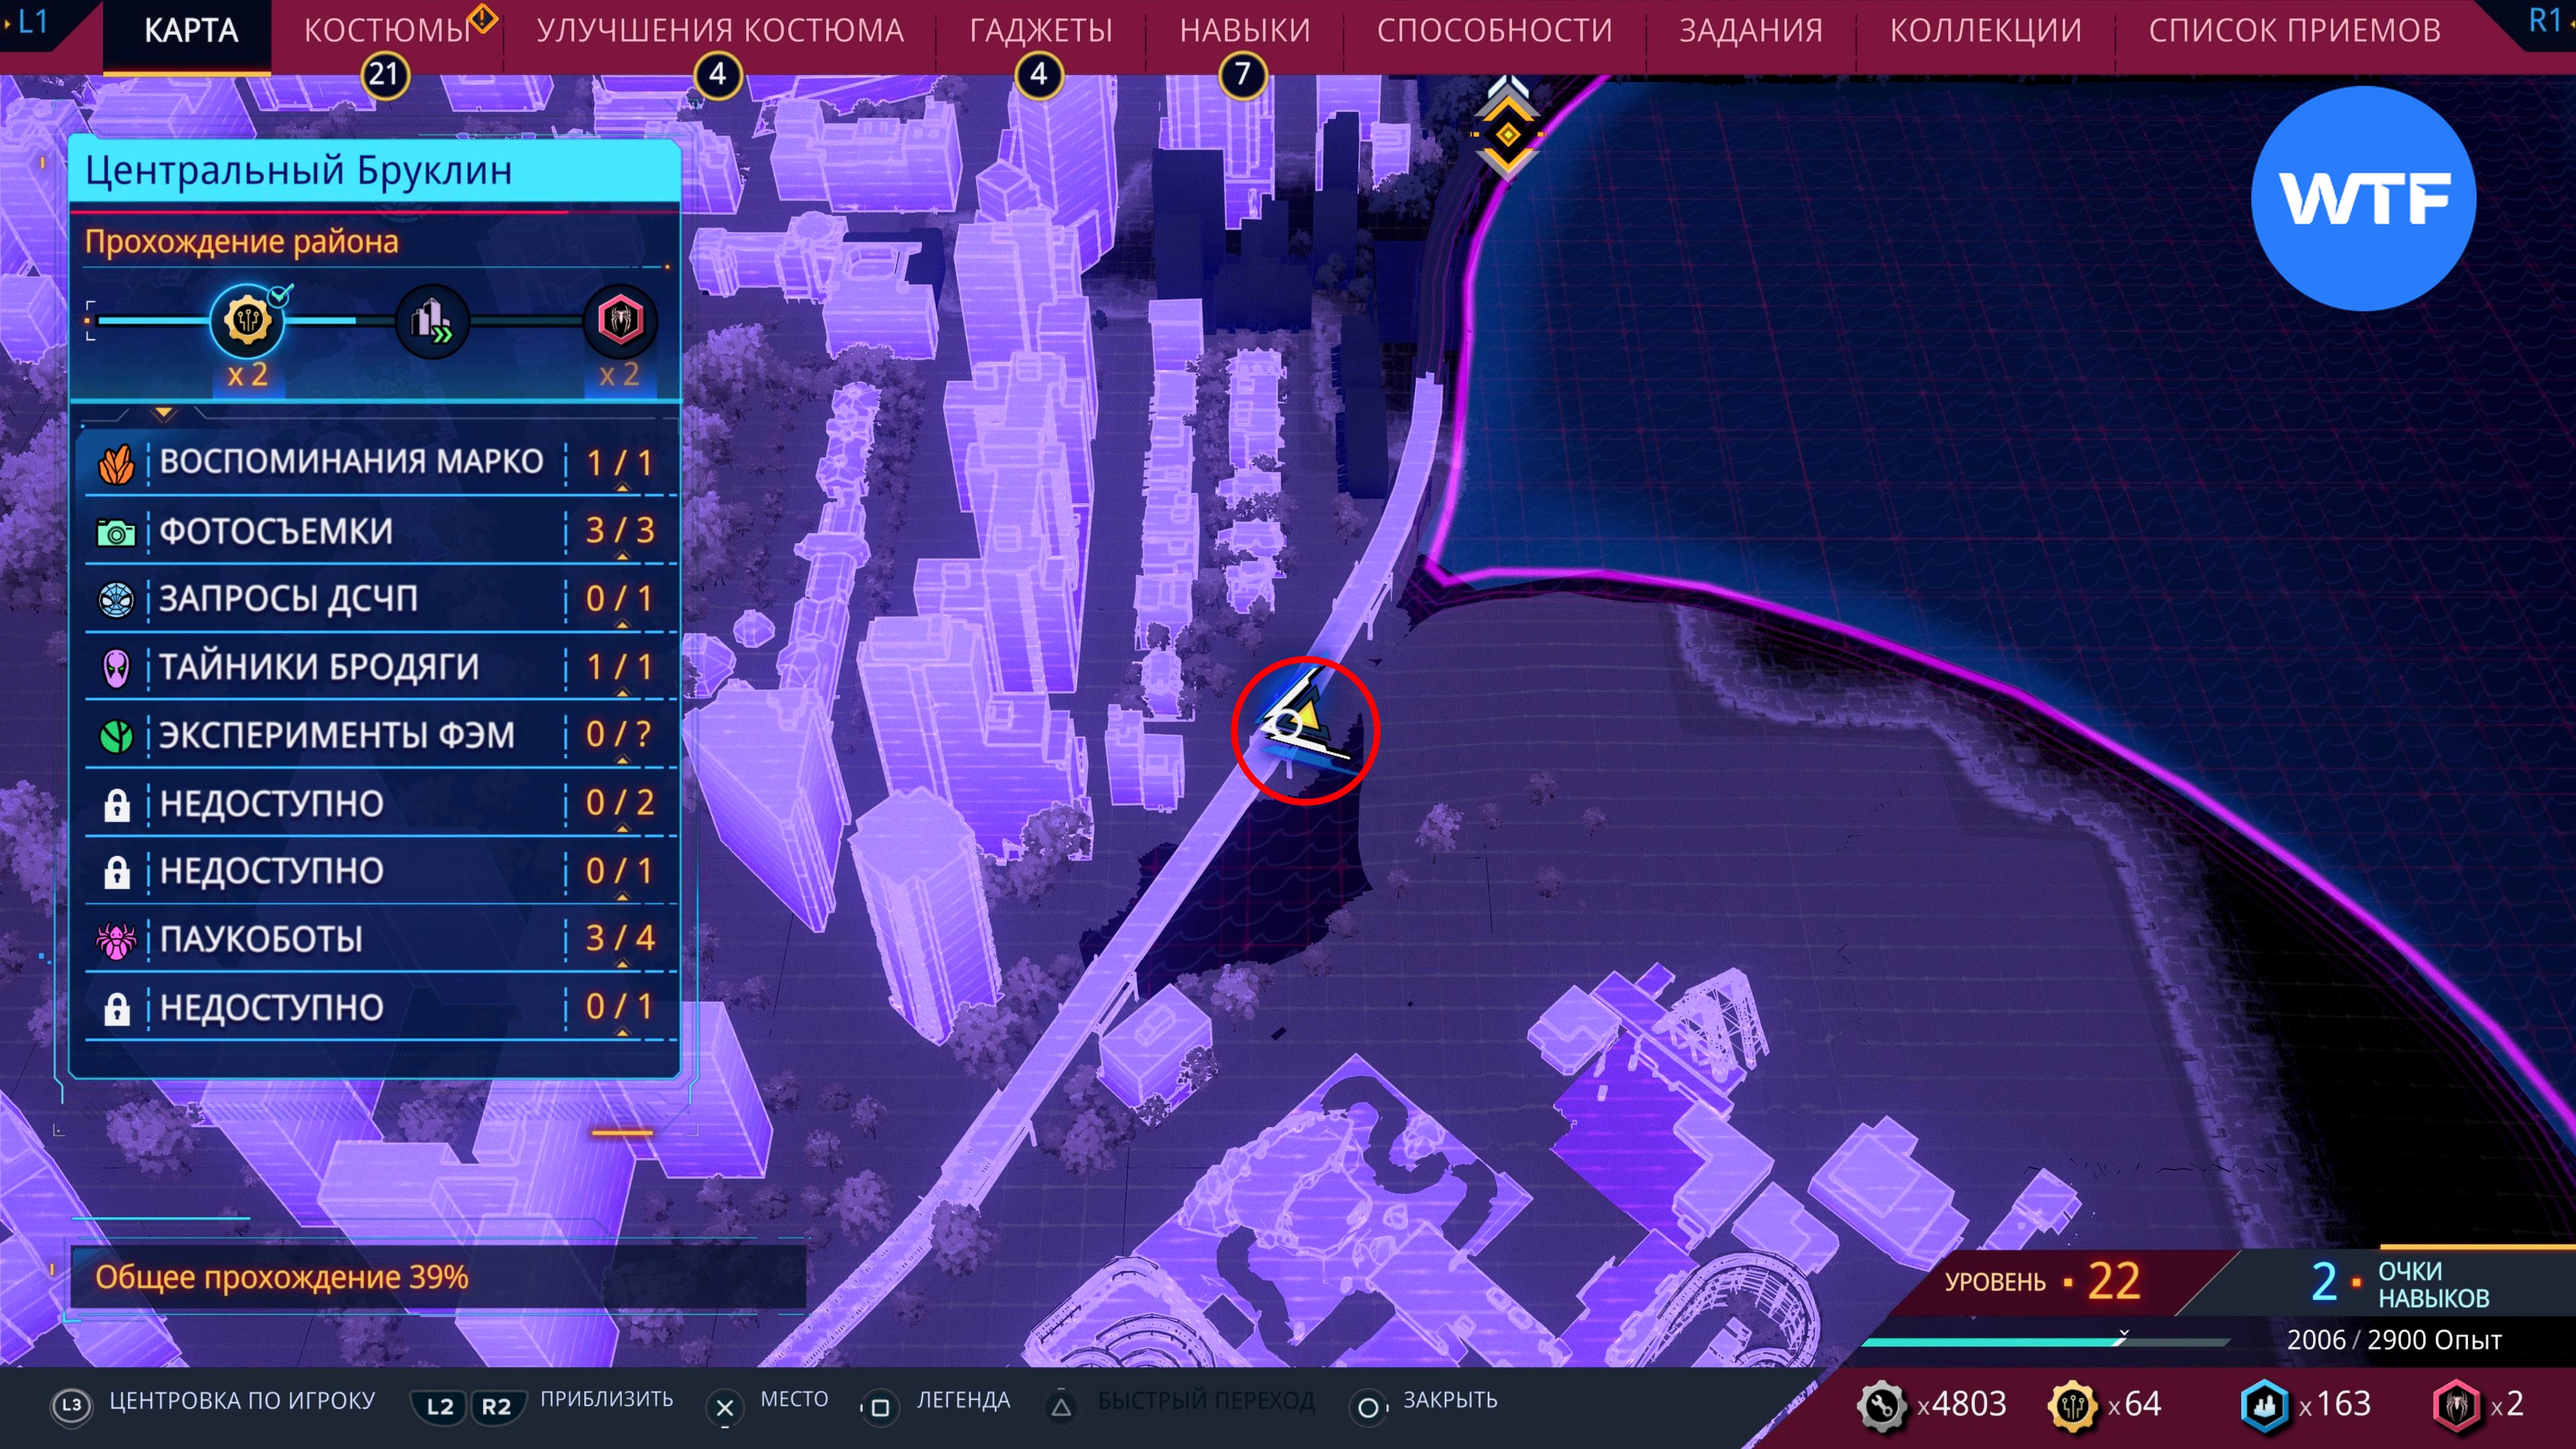Viewport: 2576px width, 1449px height.
Task: Click the orange diamond mission marker on map
Action: coord(1507,133)
